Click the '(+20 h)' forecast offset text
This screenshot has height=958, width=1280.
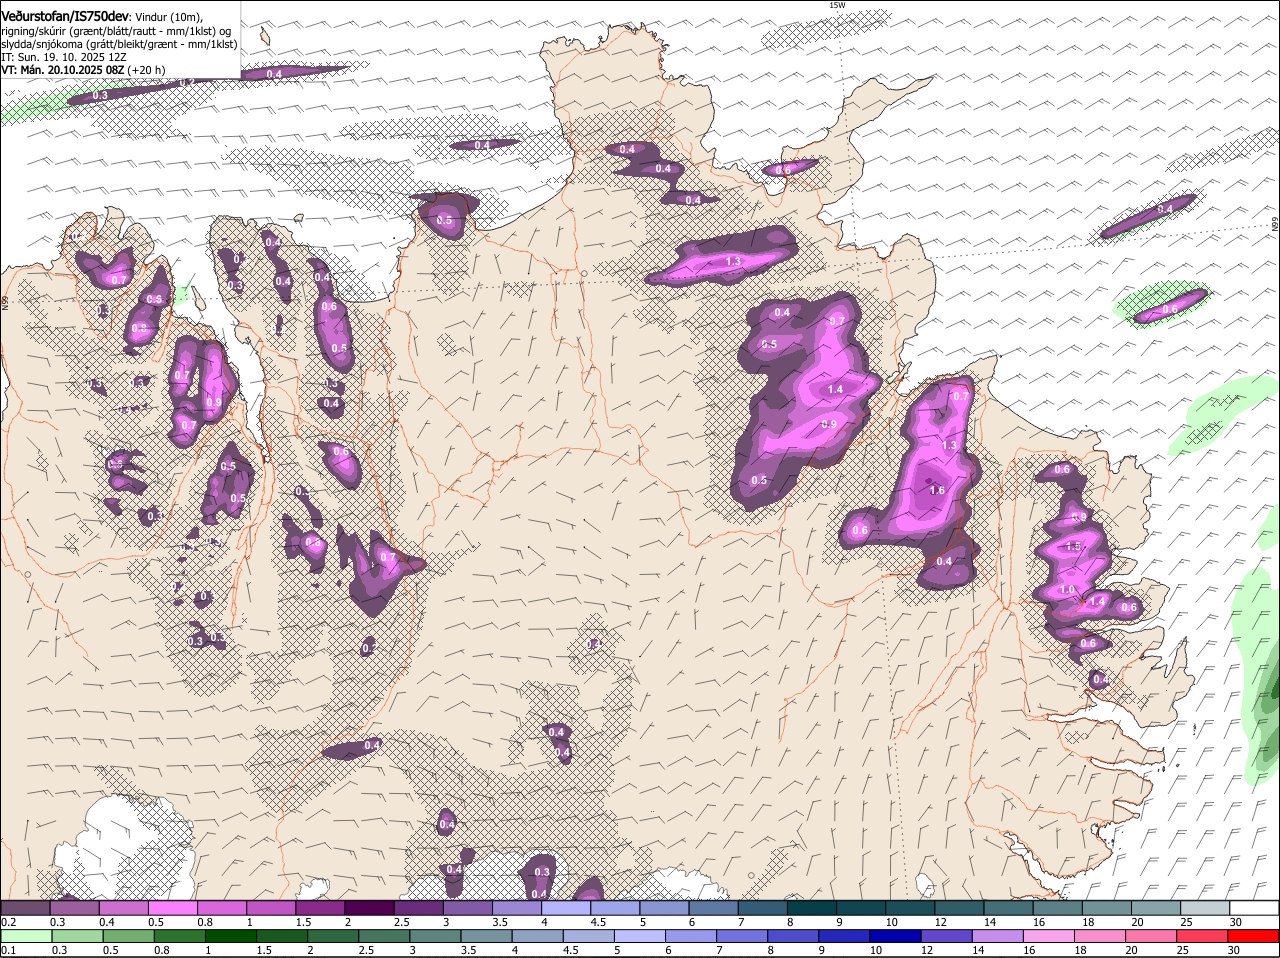(x=147, y=70)
